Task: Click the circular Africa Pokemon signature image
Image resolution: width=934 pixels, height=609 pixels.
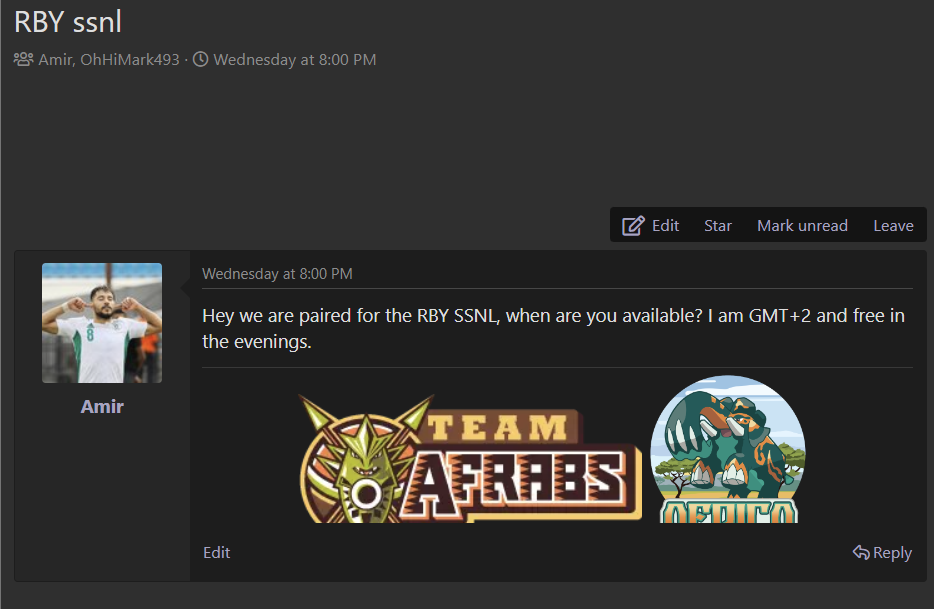Action: point(727,450)
